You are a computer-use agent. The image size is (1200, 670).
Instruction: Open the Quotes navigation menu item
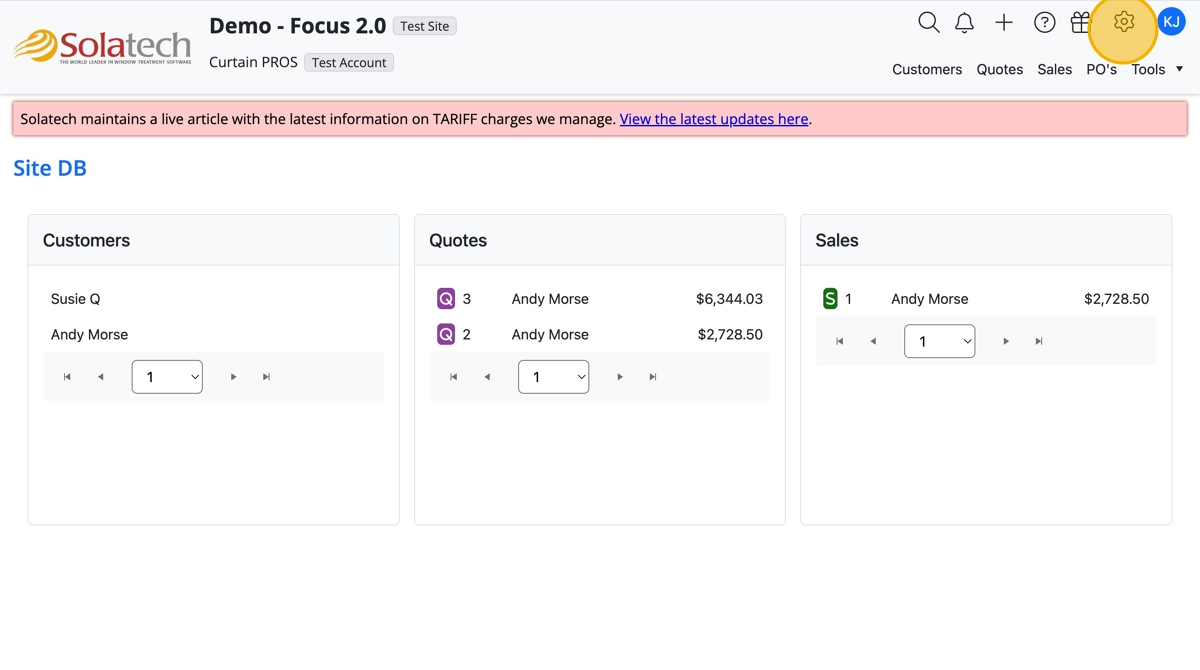1000,69
